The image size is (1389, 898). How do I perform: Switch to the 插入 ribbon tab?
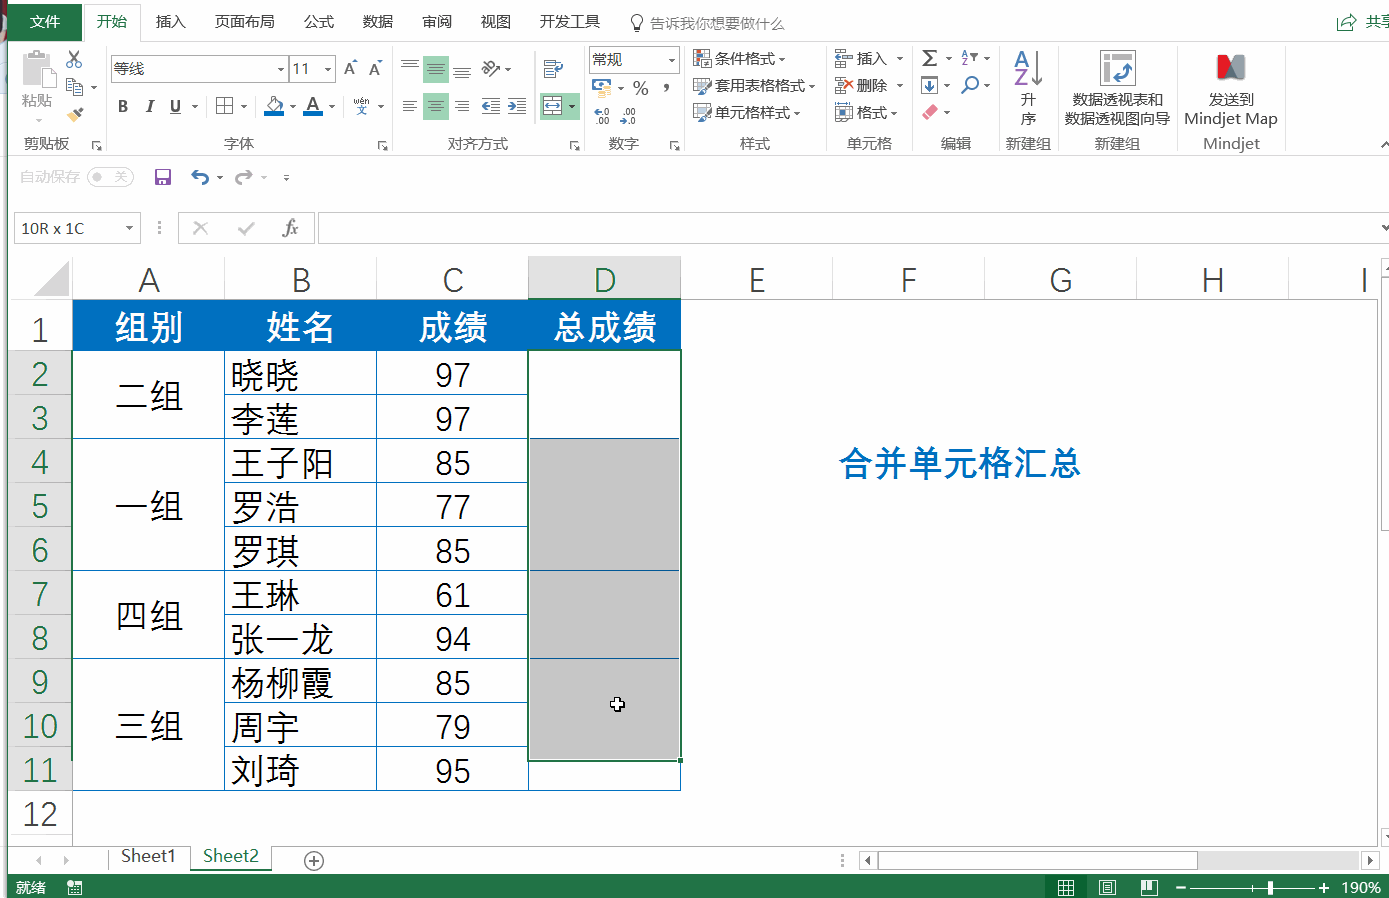170,20
